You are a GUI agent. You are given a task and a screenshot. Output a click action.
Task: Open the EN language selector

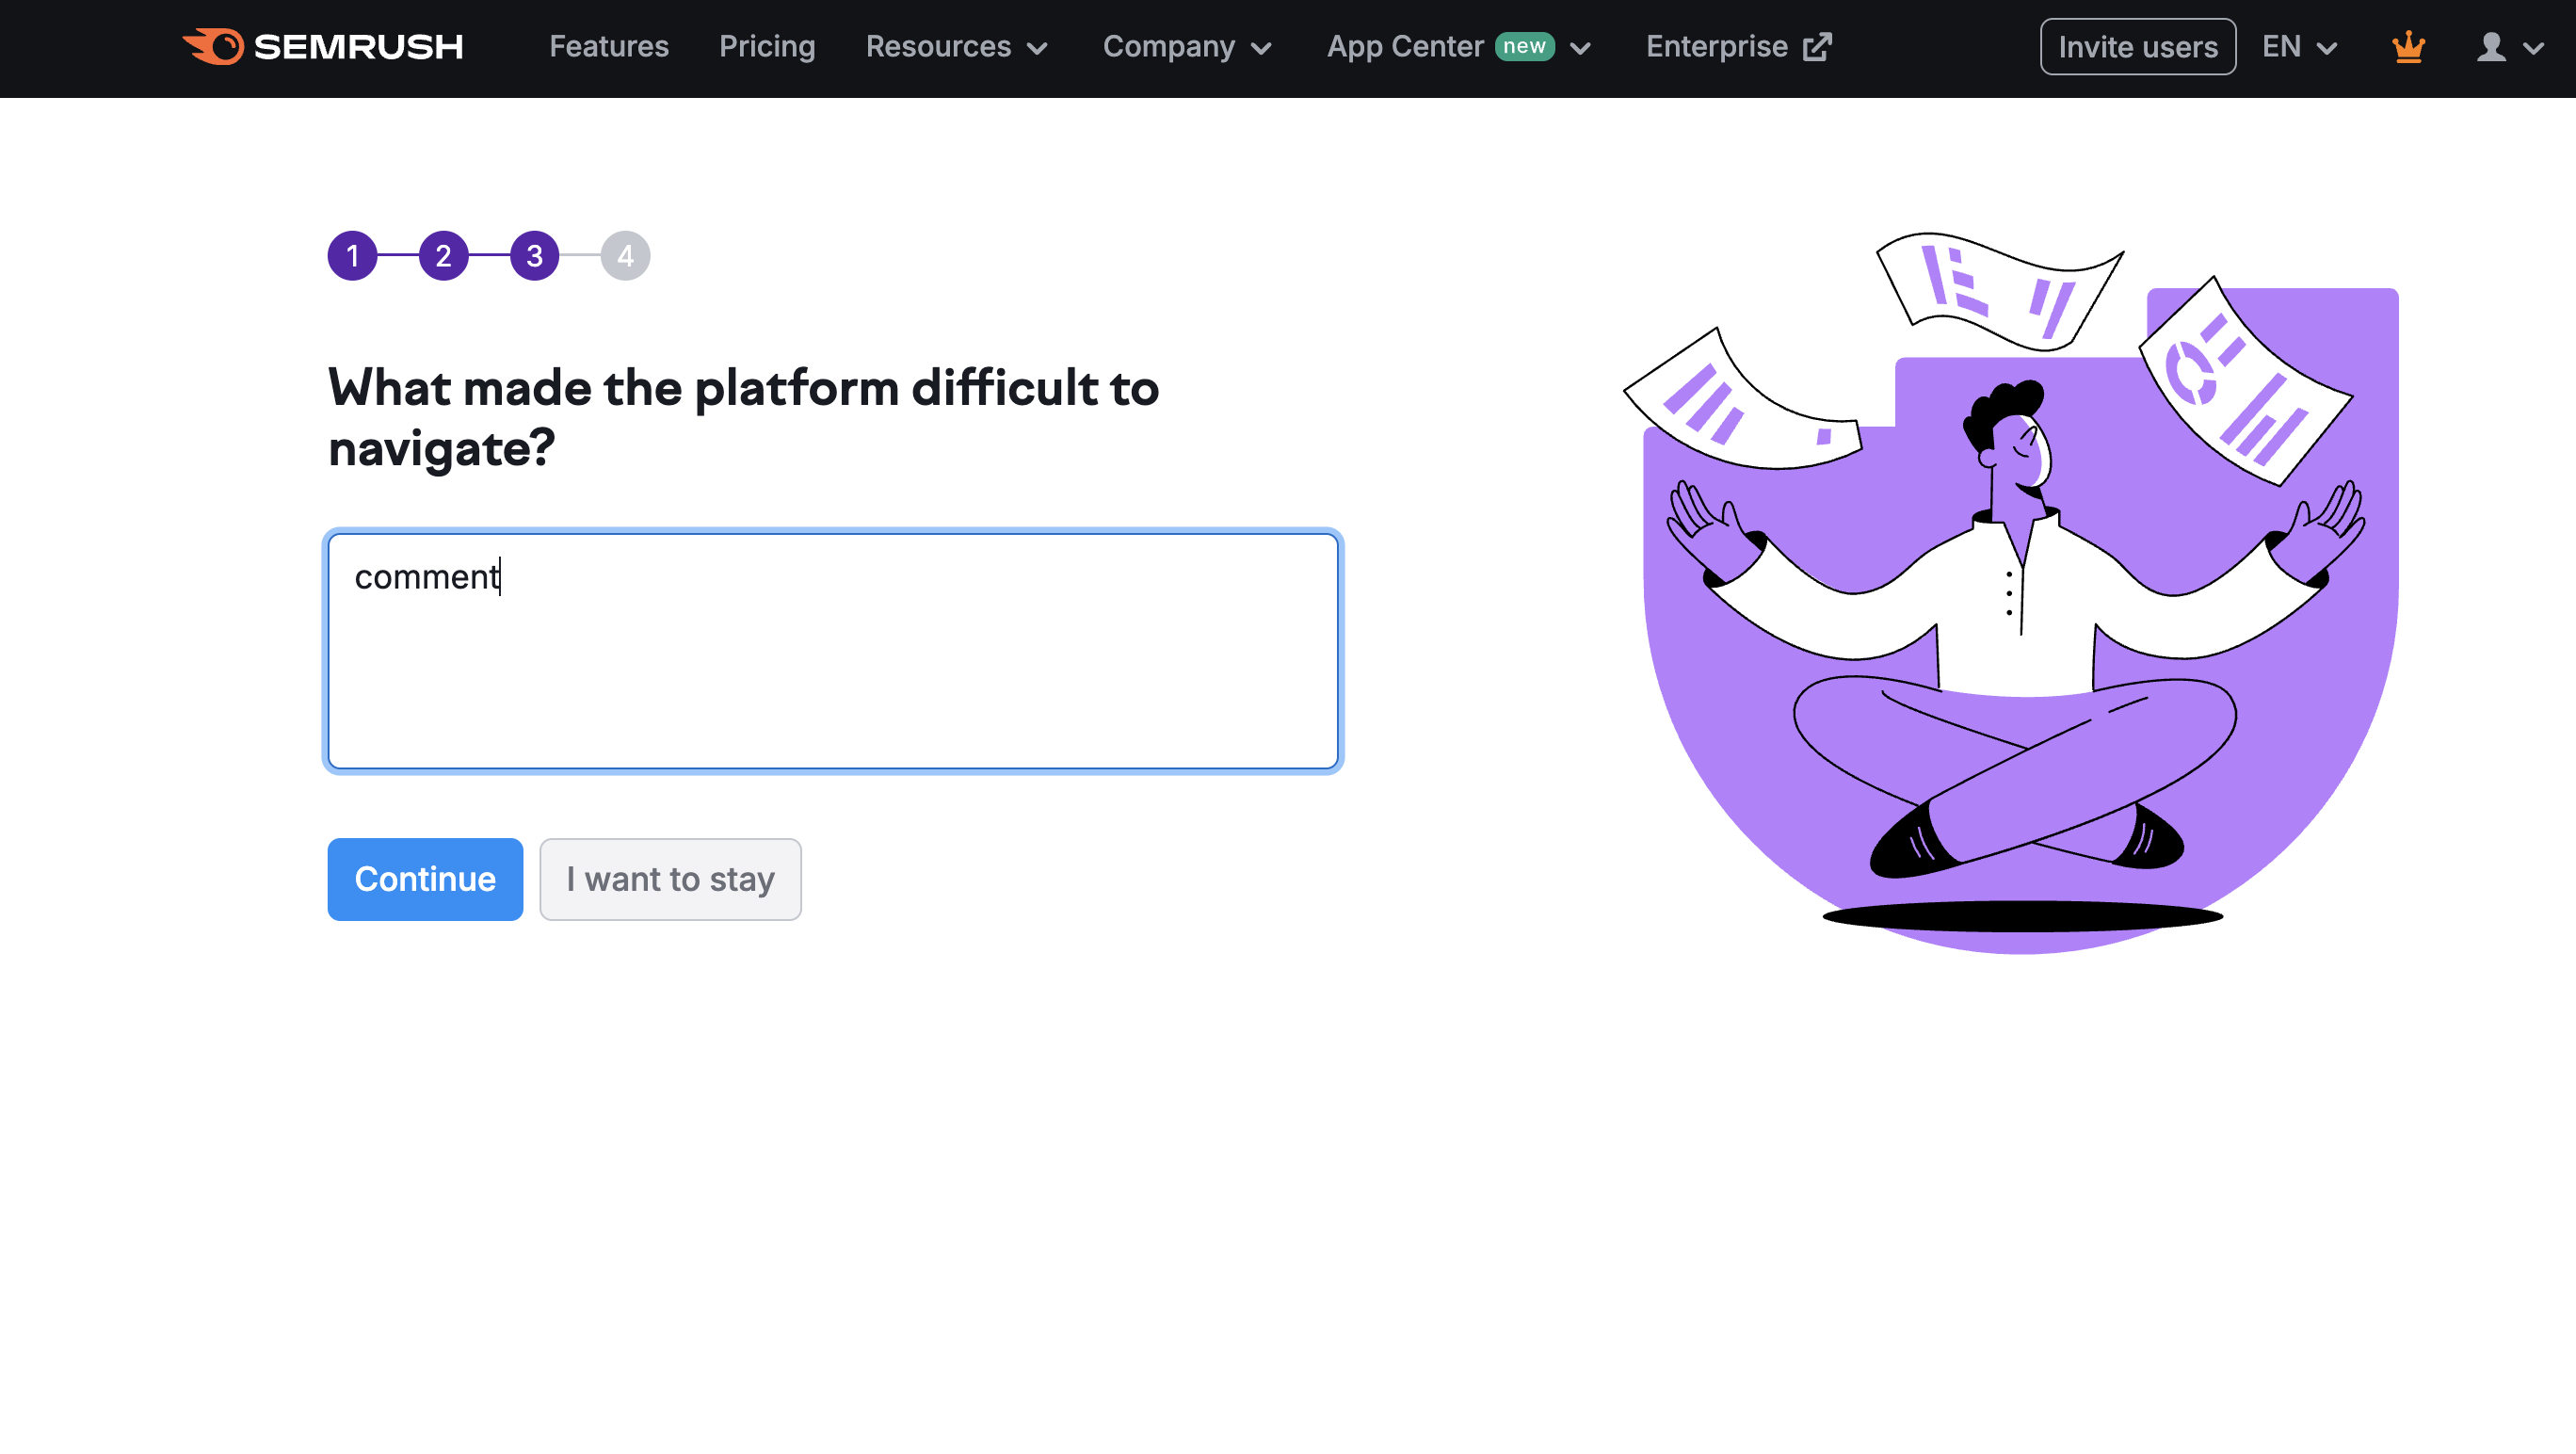(x=2298, y=47)
